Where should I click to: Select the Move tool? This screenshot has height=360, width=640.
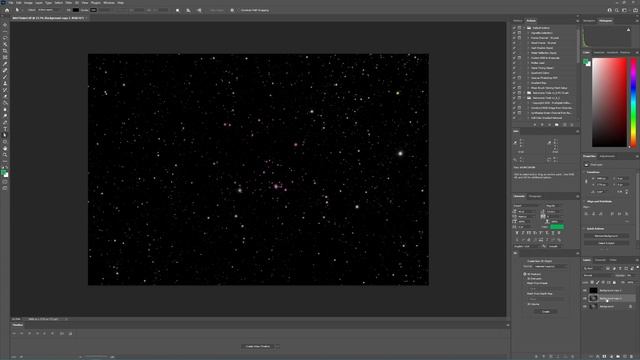(5, 25)
